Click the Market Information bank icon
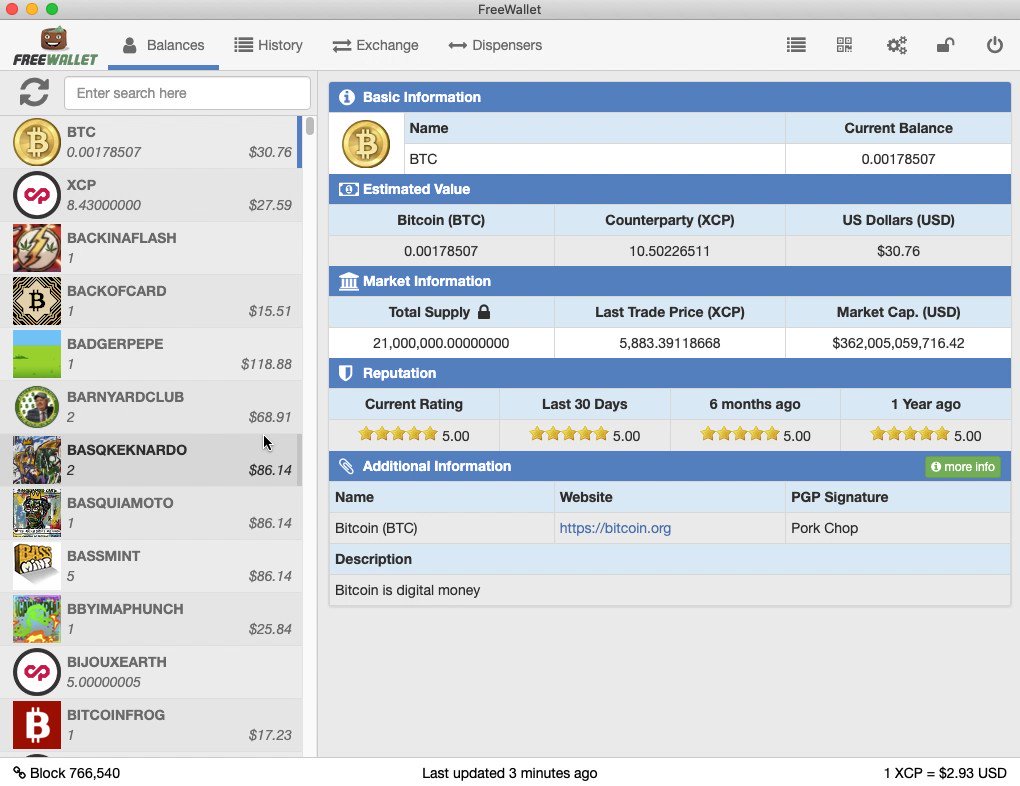Screen dimensions: 1020x786 pos(349,282)
